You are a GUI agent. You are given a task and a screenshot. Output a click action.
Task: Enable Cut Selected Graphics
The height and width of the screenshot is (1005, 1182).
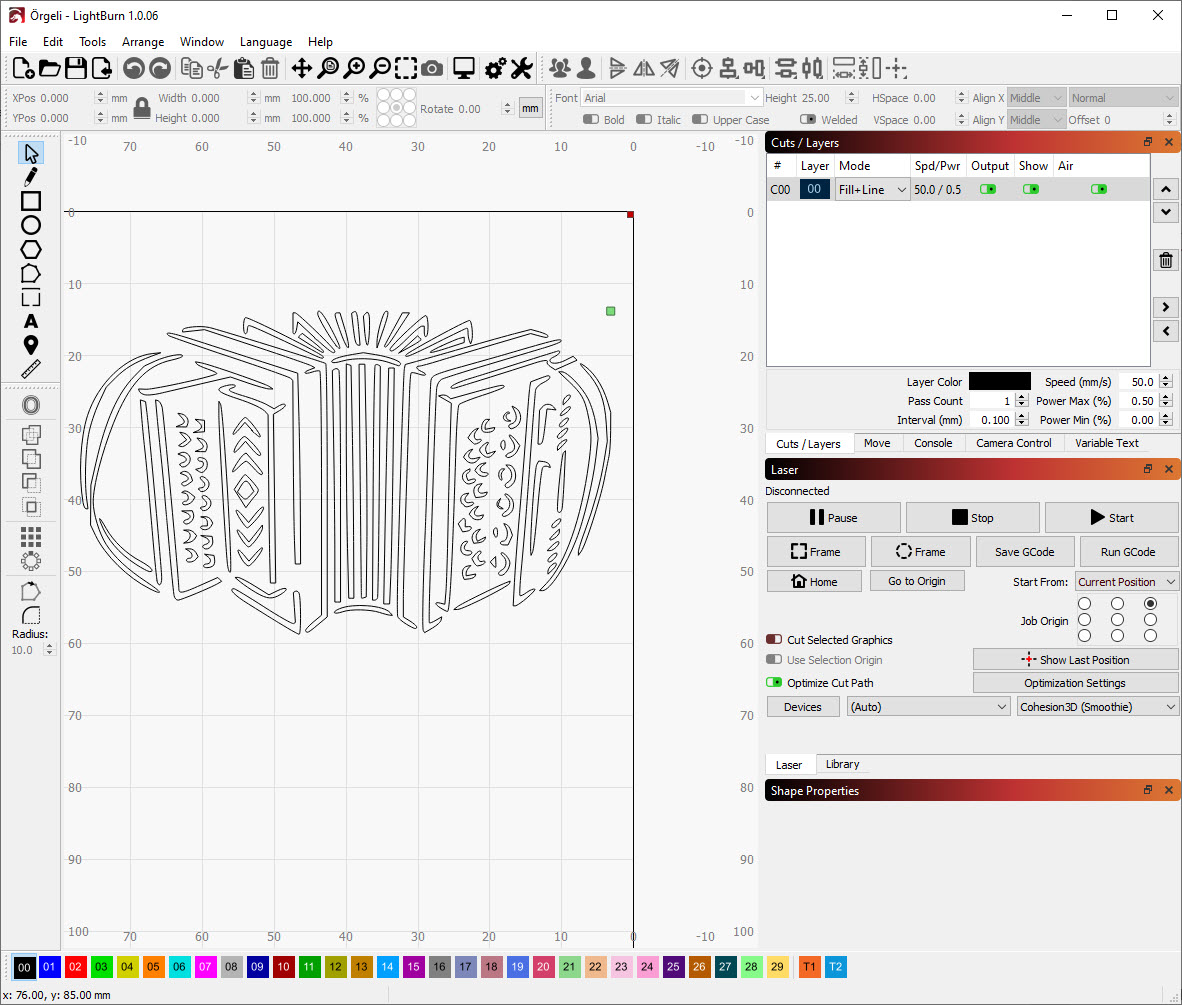point(774,640)
